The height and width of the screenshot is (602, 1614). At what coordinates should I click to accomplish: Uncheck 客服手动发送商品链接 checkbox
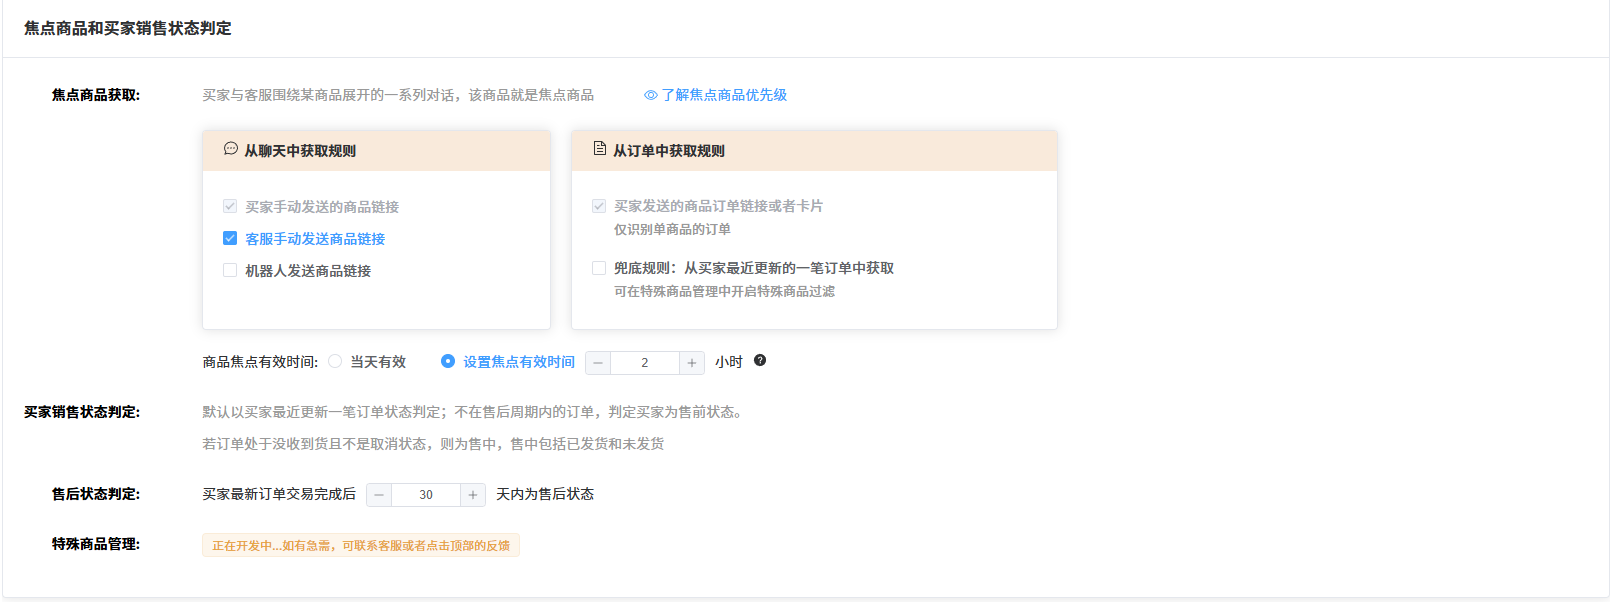[x=230, y=239]
